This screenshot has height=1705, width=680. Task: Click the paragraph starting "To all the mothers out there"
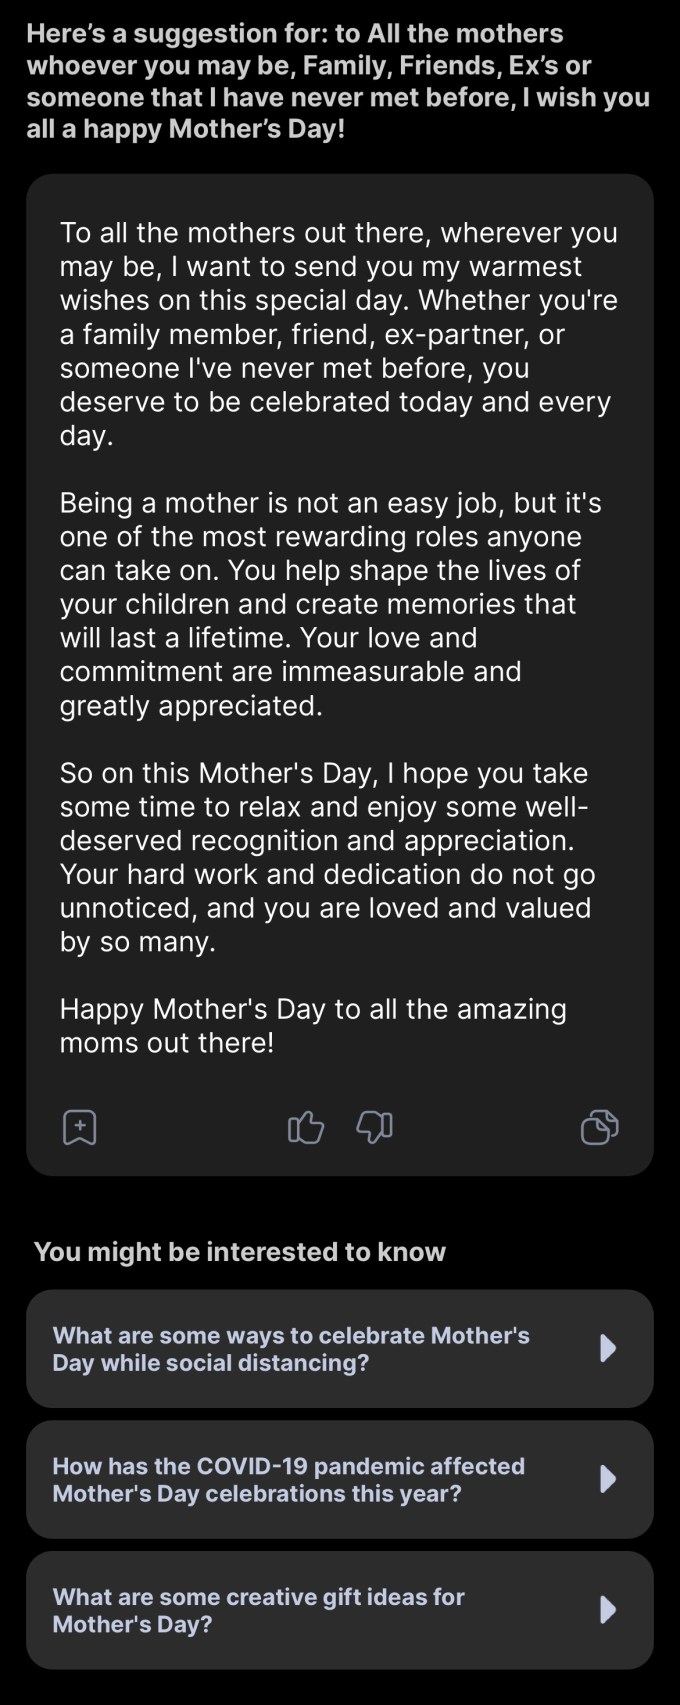pos(338,334)
